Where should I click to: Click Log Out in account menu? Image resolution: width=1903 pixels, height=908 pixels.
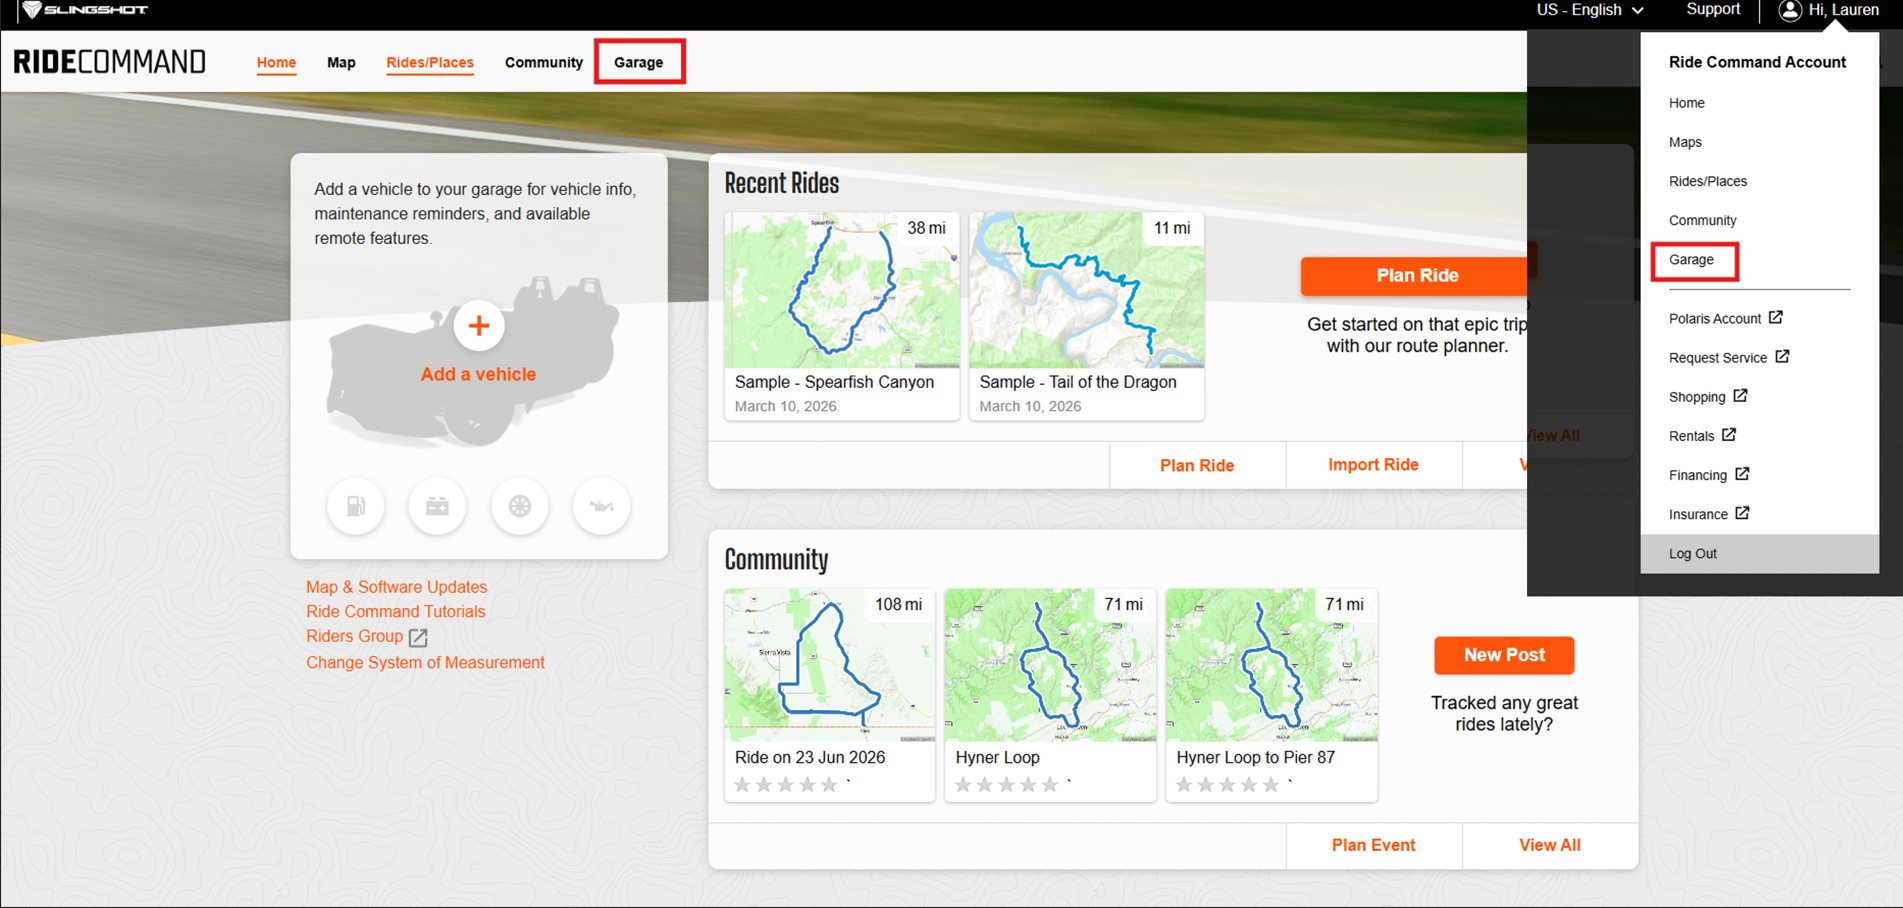click(x=1760, y=553)
